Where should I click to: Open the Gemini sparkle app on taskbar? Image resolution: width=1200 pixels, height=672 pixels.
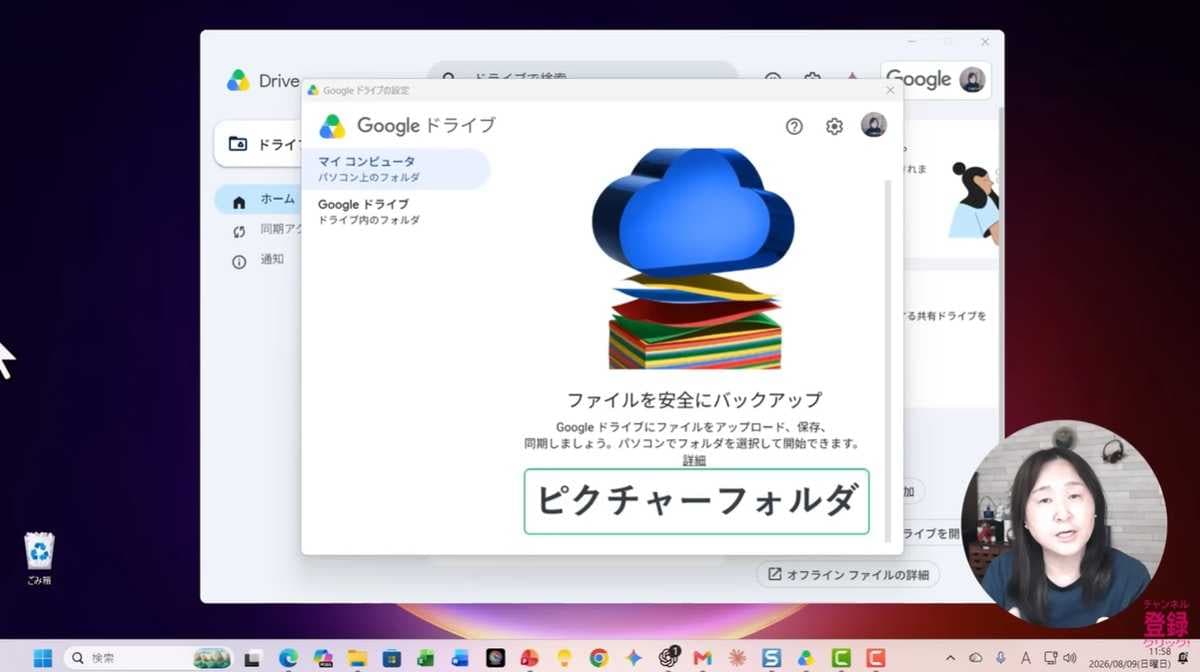(x=633, y=658)
